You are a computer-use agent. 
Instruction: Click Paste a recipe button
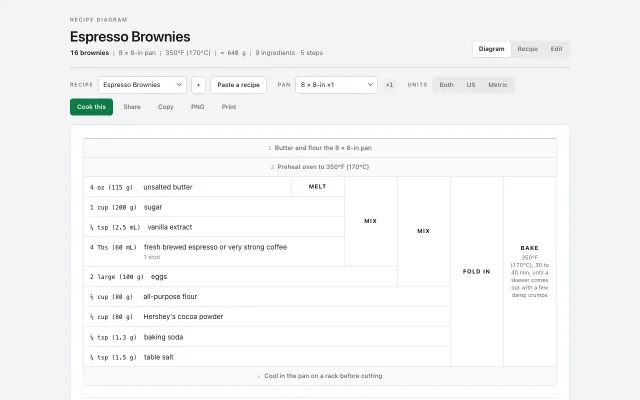click(x=238, y=85)
